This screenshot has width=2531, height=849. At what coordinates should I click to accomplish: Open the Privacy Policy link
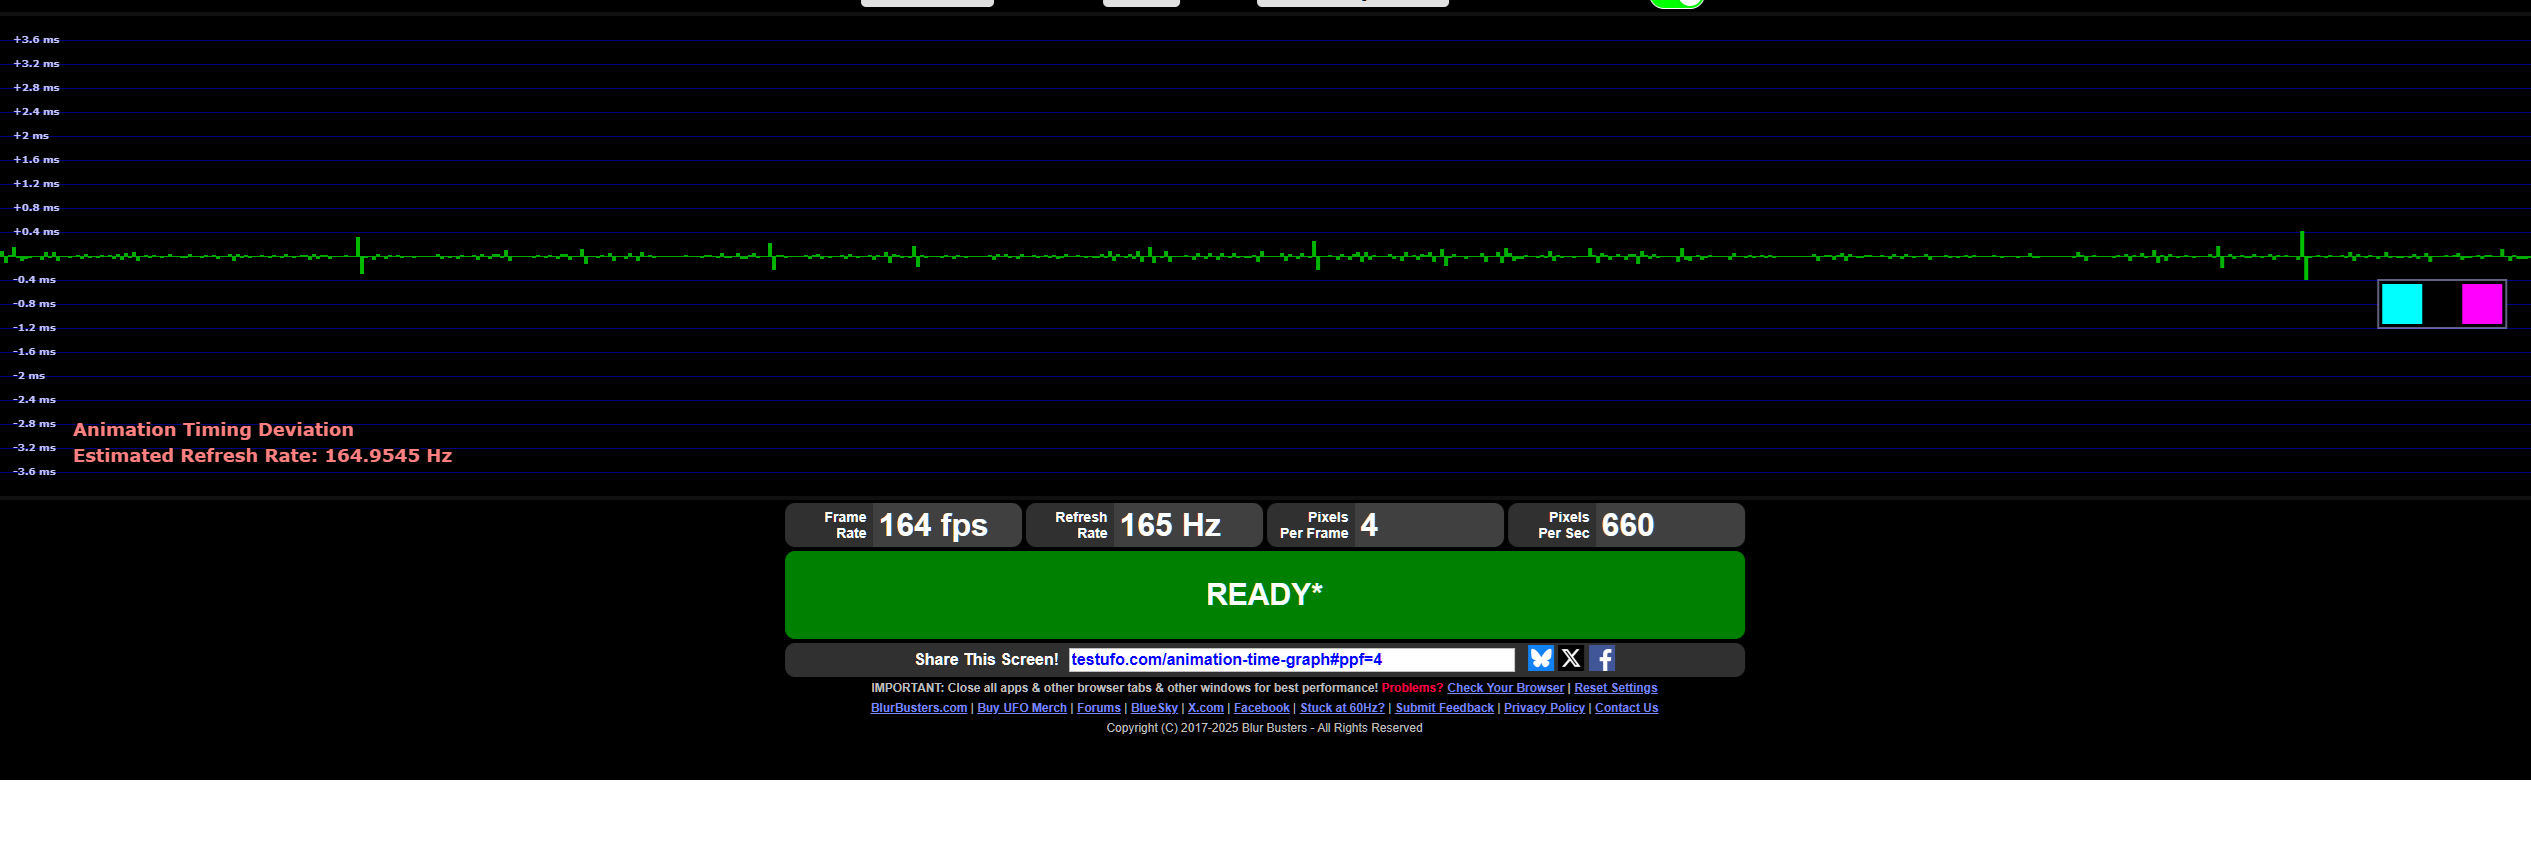[x=1544, y=708]
